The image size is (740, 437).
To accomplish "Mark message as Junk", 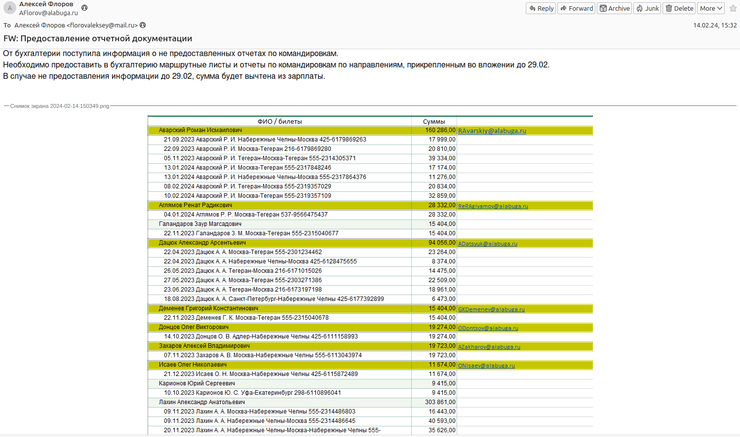I will point(647,8).
